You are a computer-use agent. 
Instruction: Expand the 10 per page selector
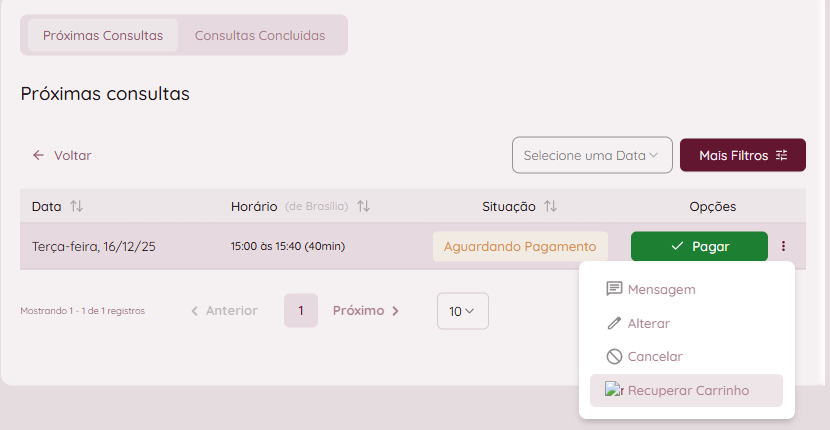(462, 311)
